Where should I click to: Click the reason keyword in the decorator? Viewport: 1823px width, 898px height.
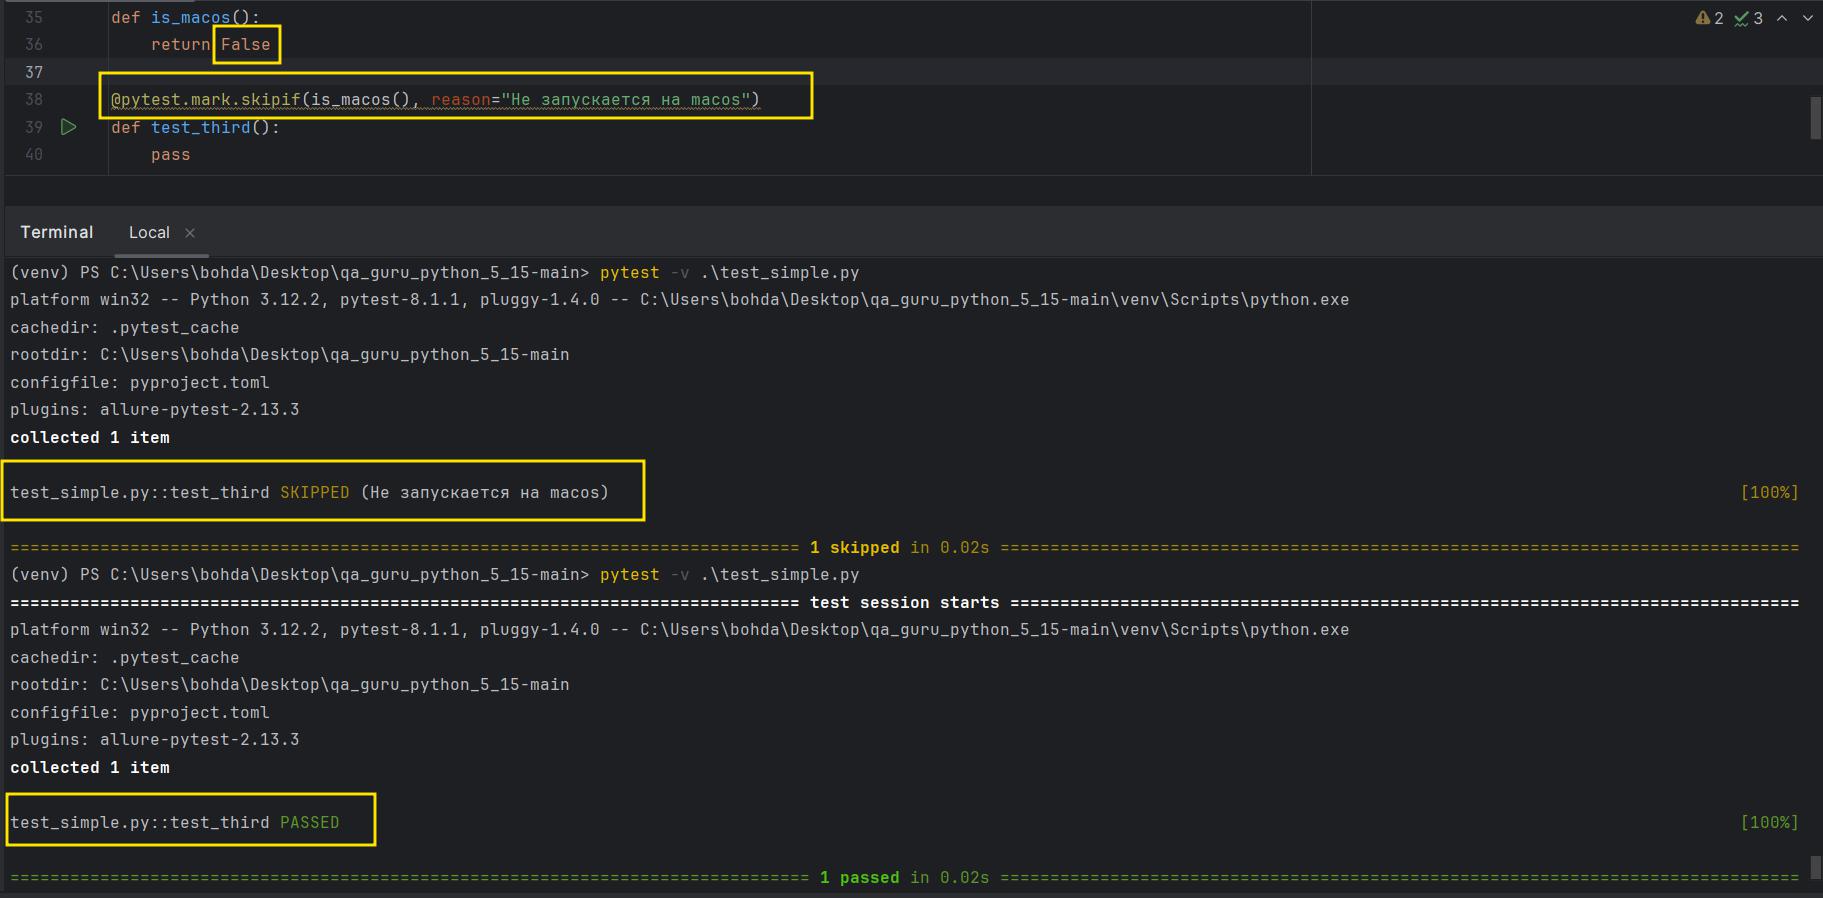[x=460, y=99]
